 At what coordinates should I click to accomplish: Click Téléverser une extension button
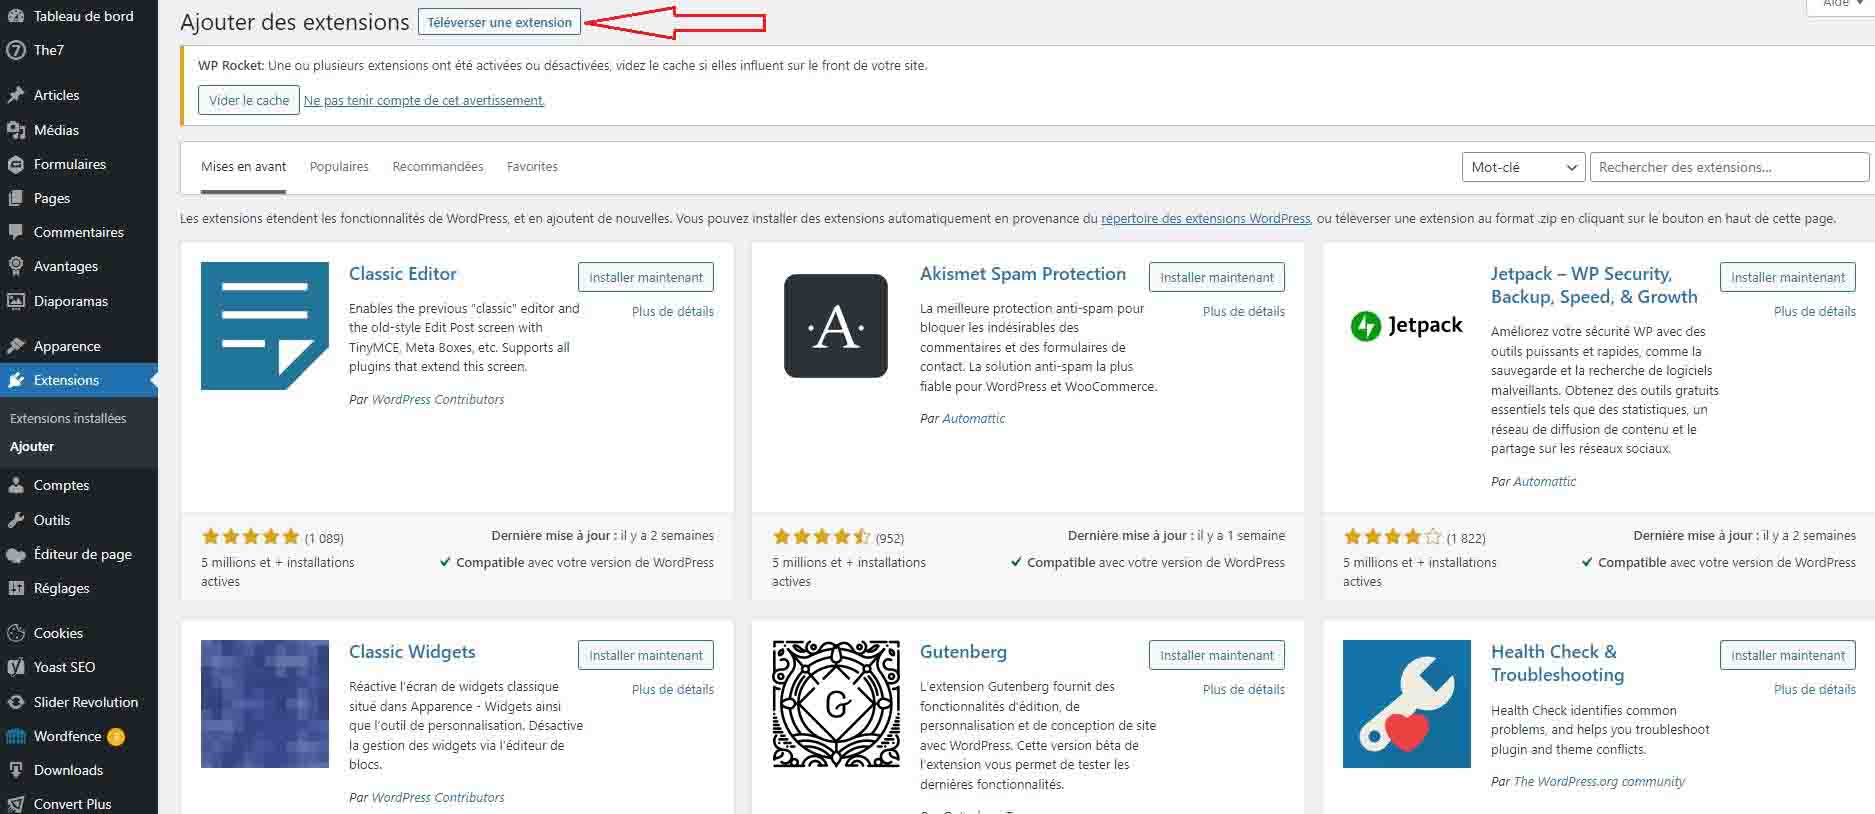(x=499, y=22)
